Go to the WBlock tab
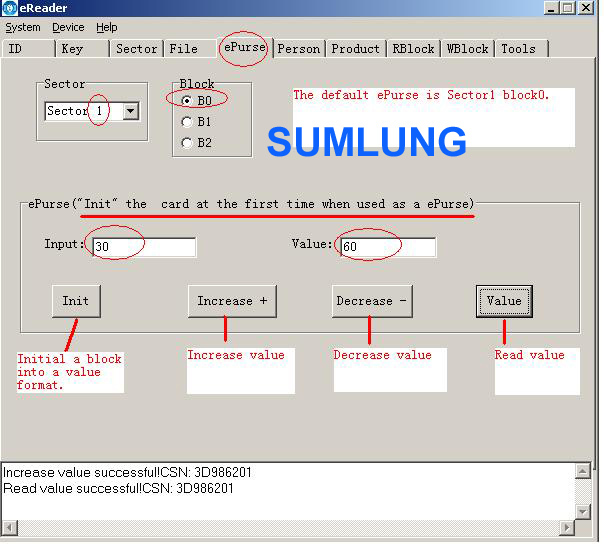604x559 pixels. 467,49
